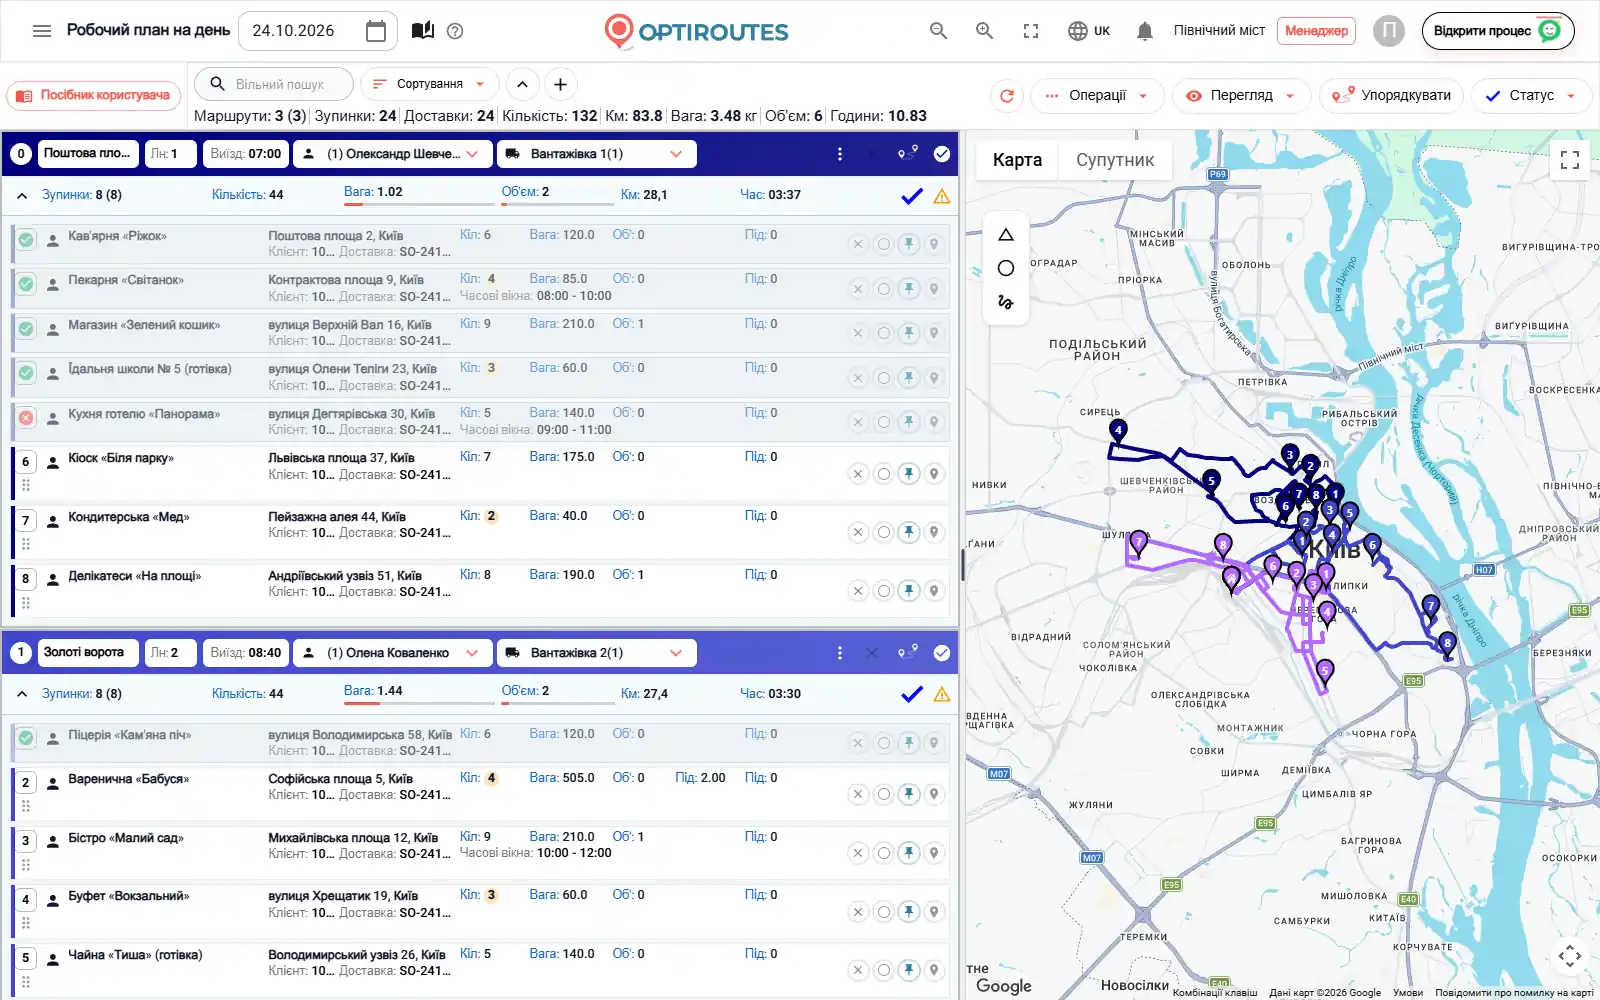Viewport: 1600px width, 1000px height.
Task: Toggle status circle for Кондитерська «Мед» stop
Action: [883, 533]
